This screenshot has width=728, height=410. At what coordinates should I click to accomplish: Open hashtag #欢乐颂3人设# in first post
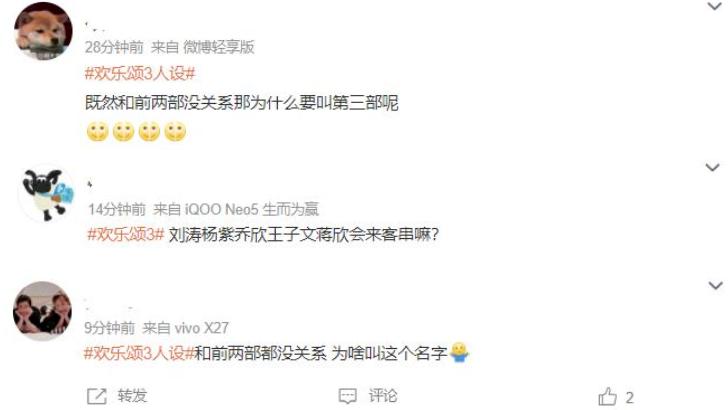pyautogui.click(x=140, y=73)
